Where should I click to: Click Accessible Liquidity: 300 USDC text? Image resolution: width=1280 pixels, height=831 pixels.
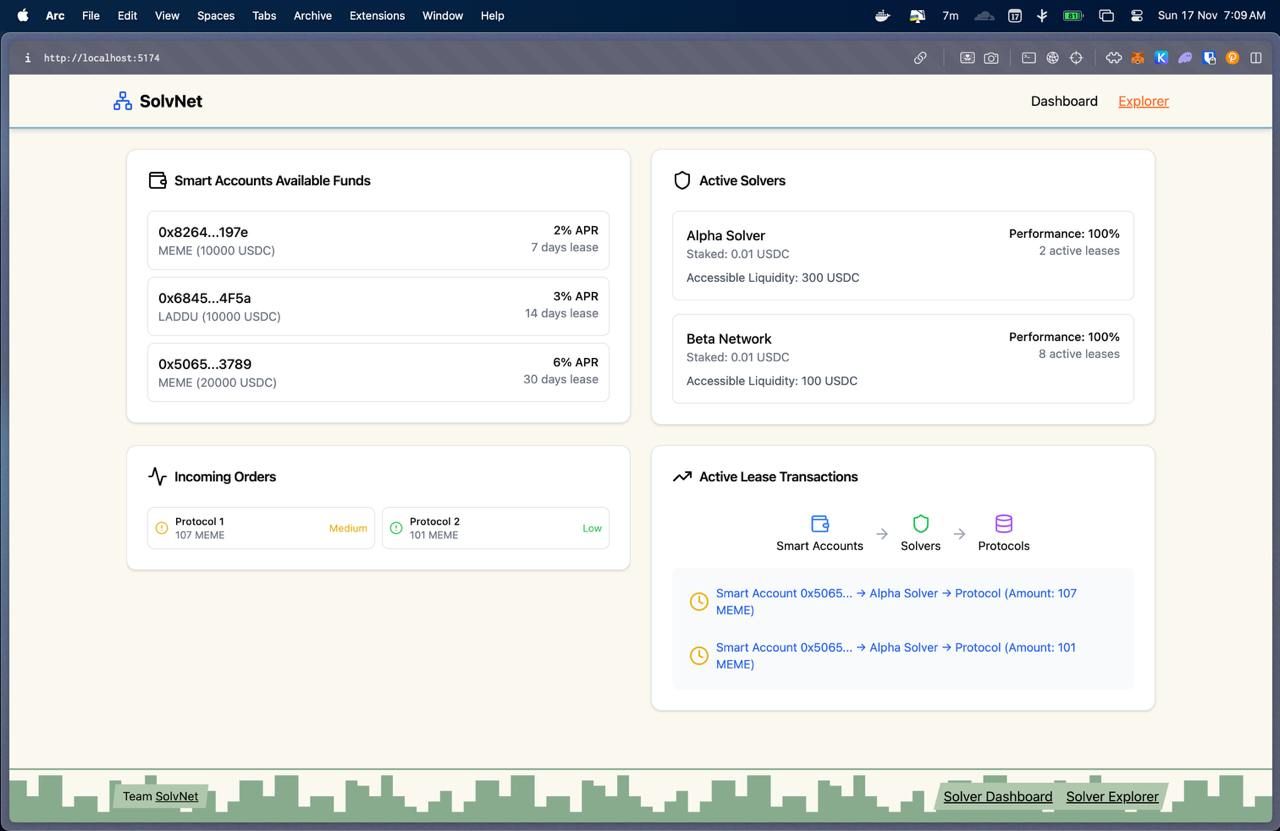pos(772,277)
